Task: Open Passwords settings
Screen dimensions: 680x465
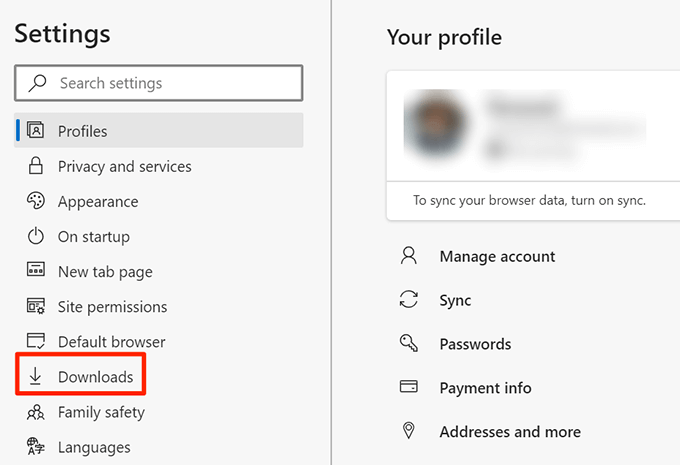Action: [475, 344]
